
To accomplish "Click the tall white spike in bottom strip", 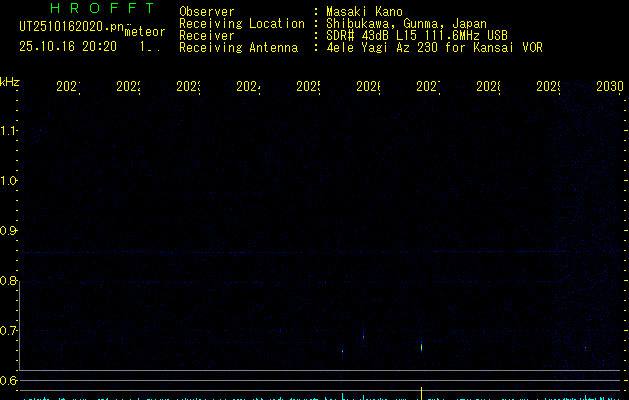I will [422, 392].
